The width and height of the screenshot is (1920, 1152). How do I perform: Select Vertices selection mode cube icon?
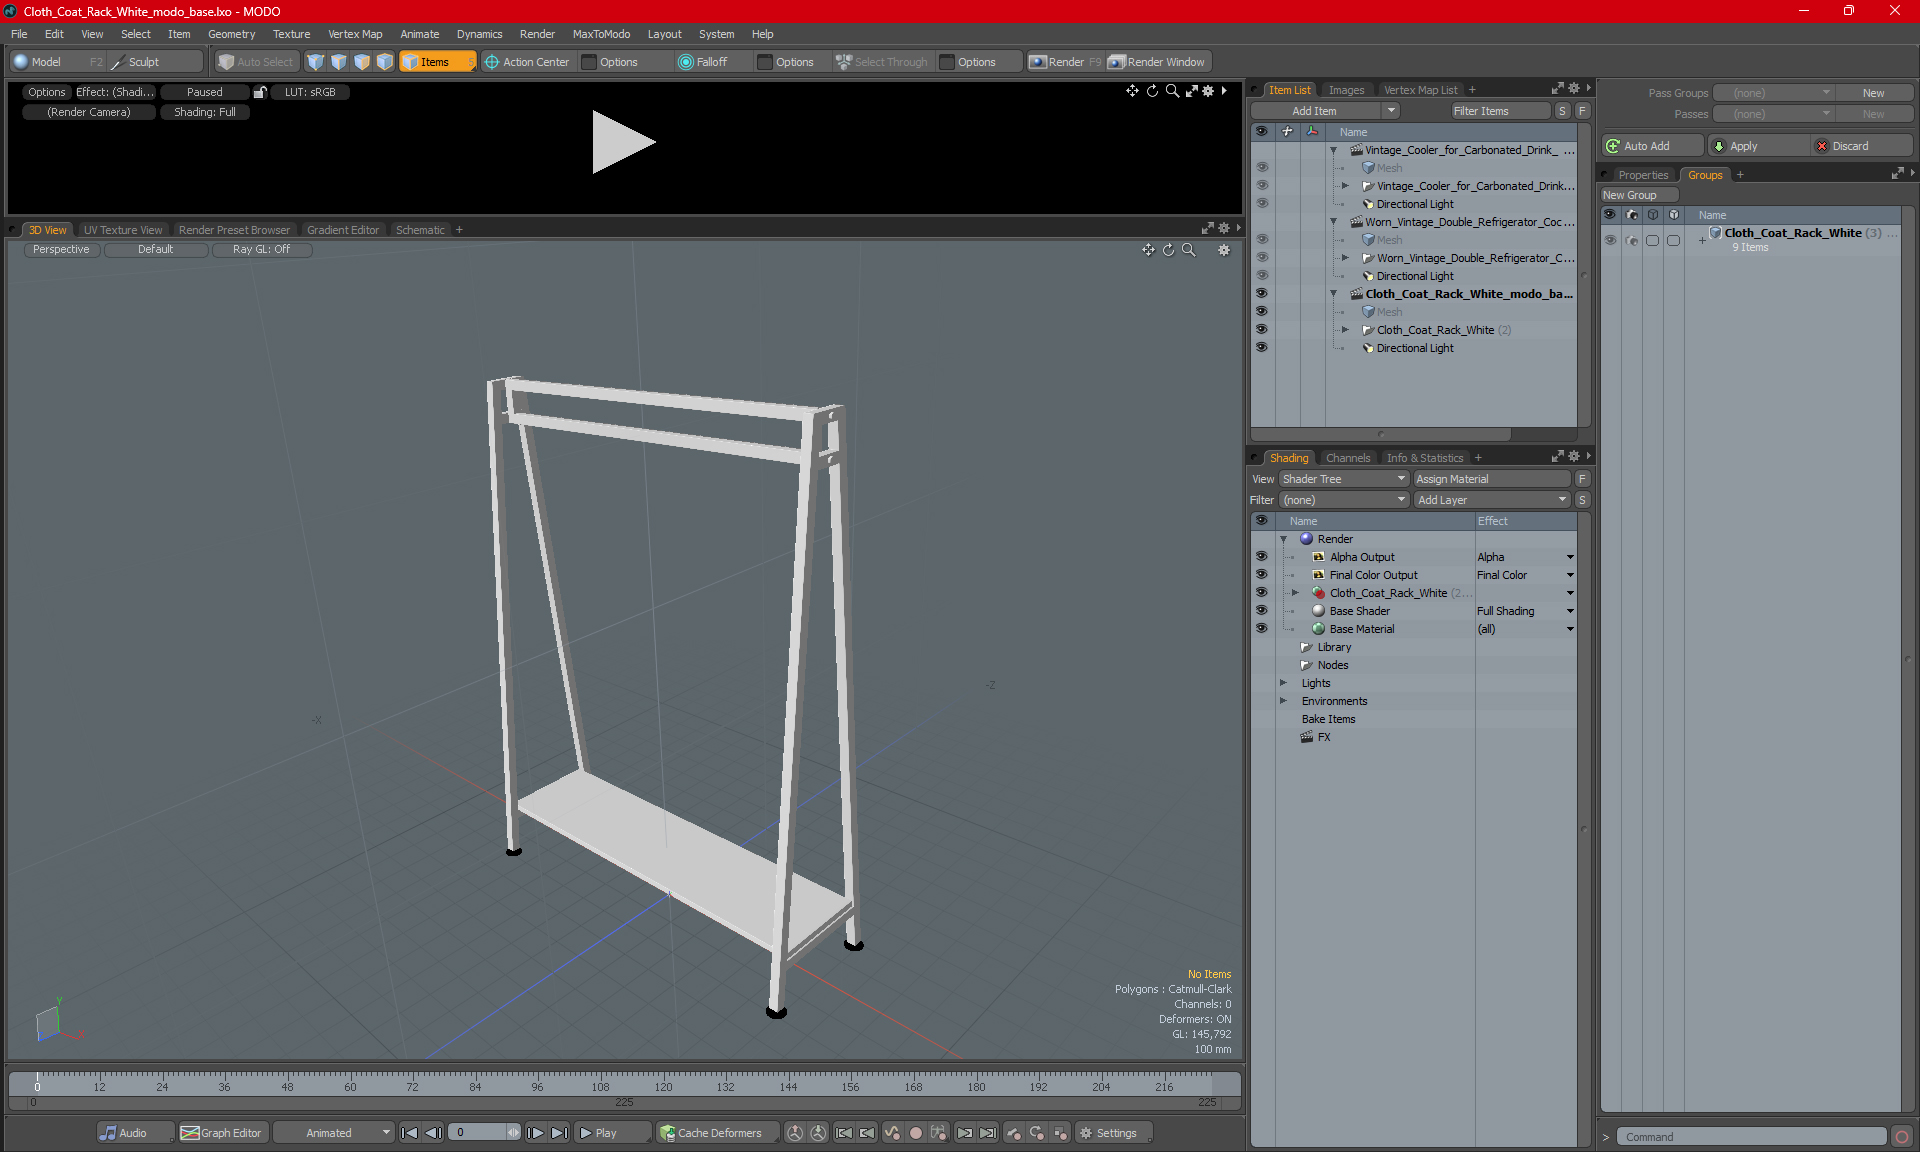[316, 62]
